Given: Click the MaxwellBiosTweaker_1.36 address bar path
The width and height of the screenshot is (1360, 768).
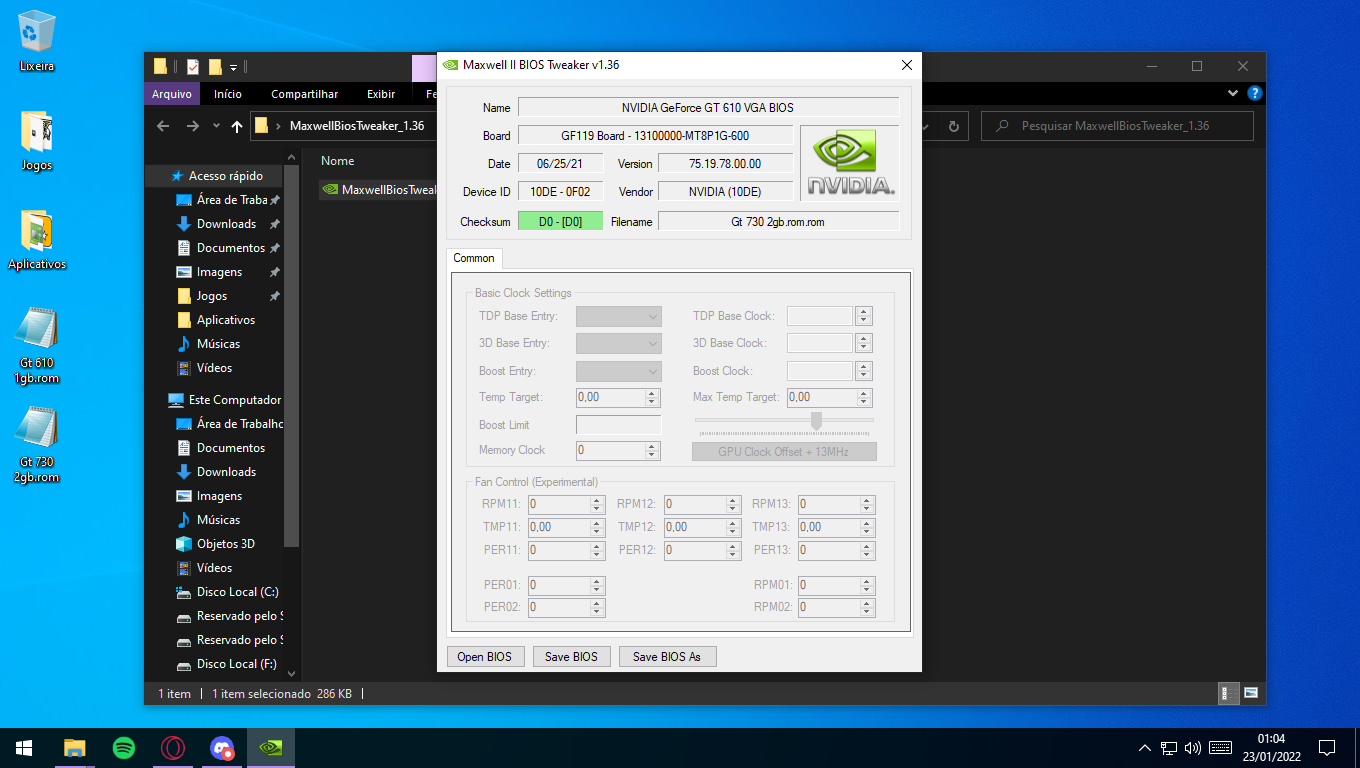Looking at the screenshot, I should pos(357,126).
